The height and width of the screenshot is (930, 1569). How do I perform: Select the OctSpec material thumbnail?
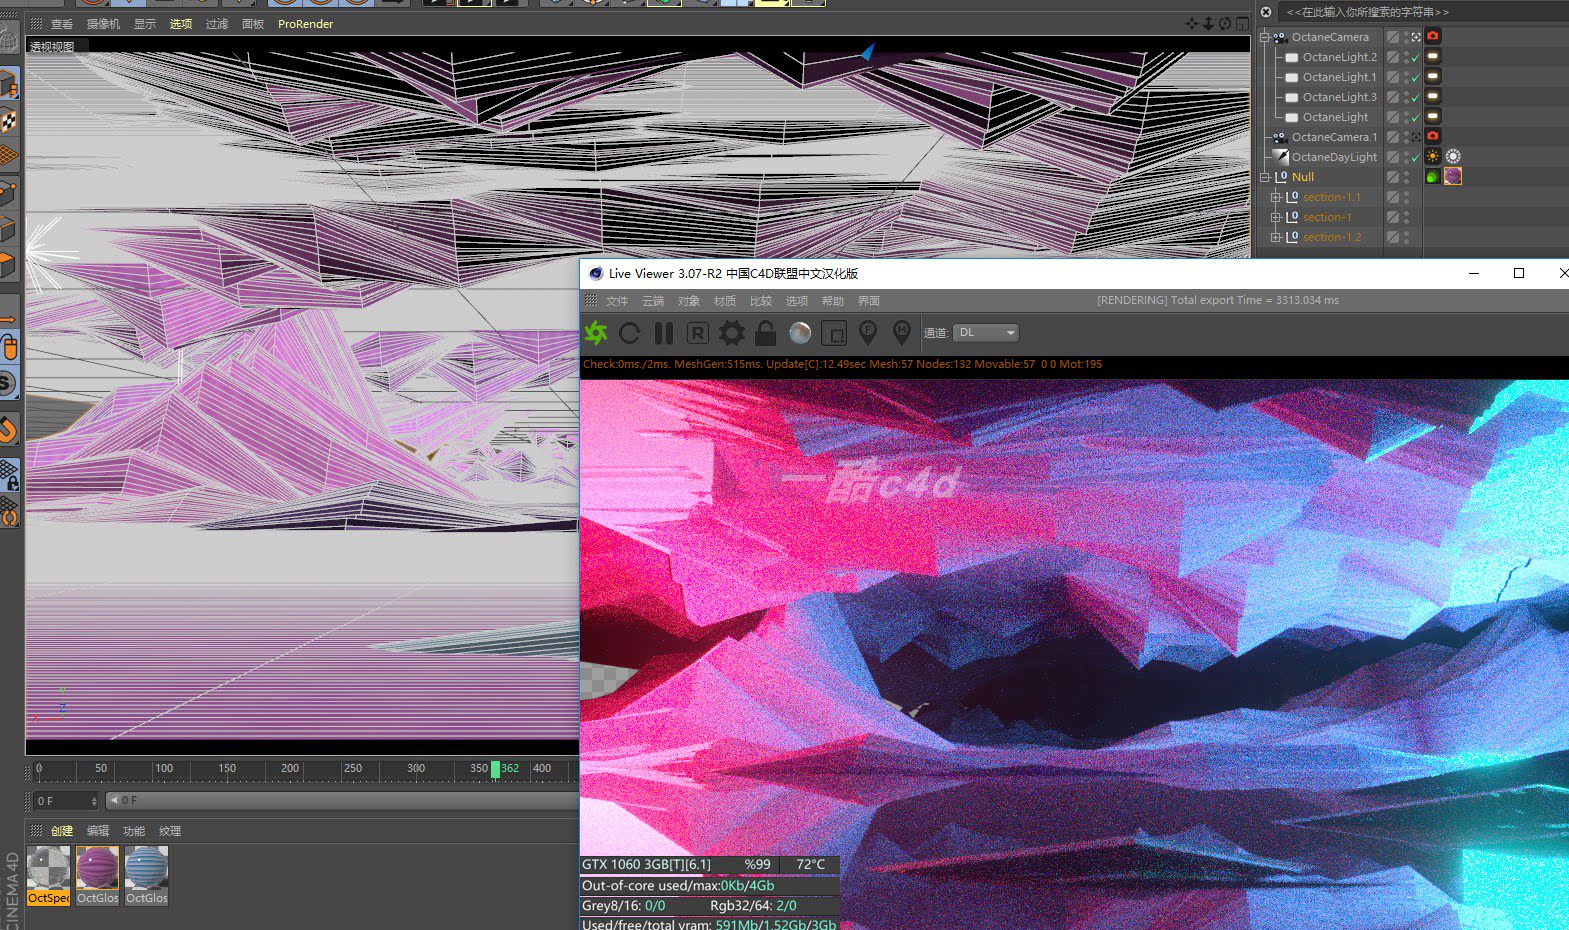(49, 875)
